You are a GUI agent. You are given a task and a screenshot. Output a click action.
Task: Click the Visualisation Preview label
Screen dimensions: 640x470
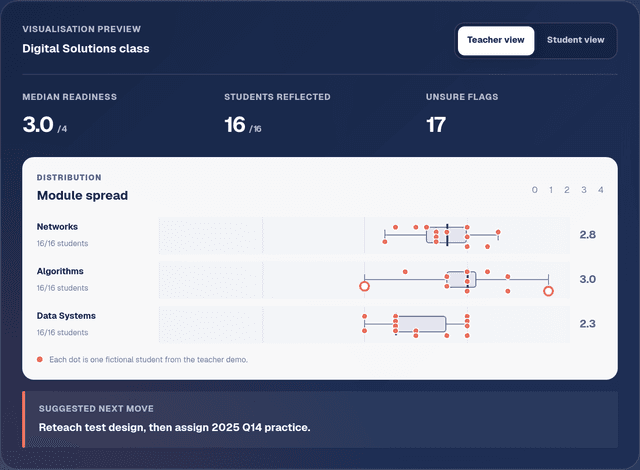pos(82,29)
